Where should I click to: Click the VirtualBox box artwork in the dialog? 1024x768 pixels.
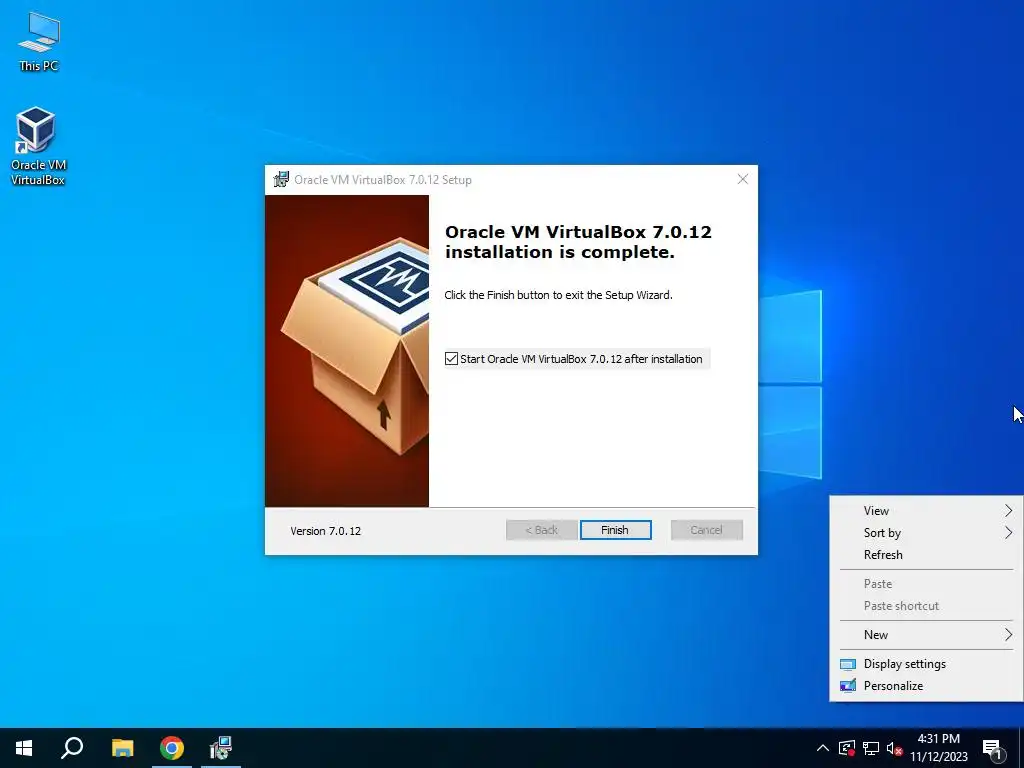347,351
